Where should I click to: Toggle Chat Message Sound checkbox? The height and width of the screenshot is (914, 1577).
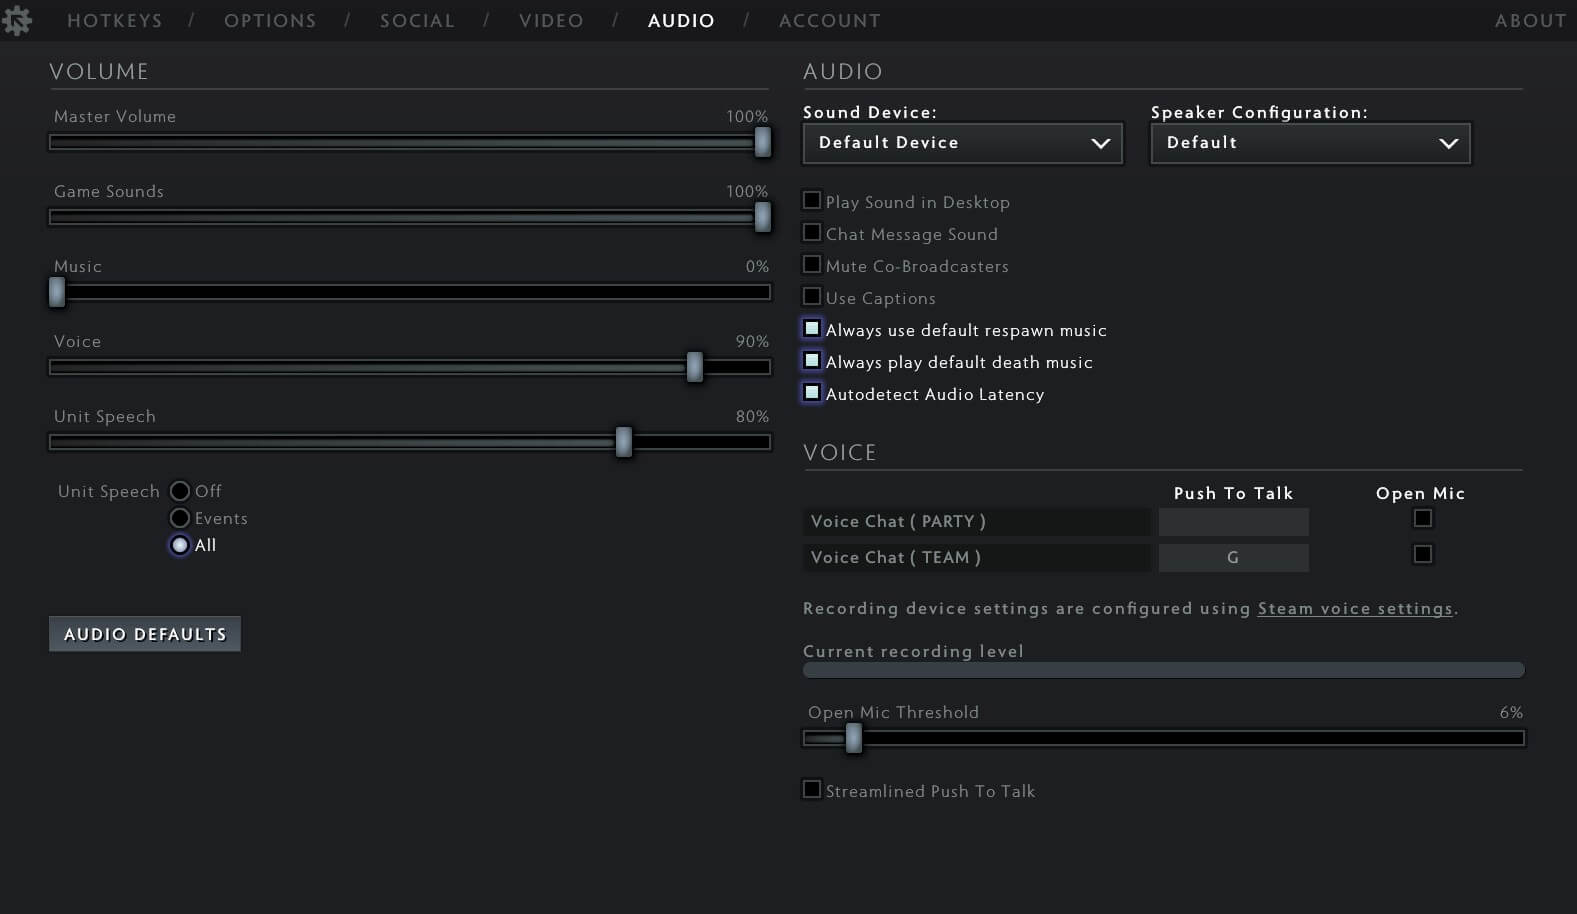[812, 232]
